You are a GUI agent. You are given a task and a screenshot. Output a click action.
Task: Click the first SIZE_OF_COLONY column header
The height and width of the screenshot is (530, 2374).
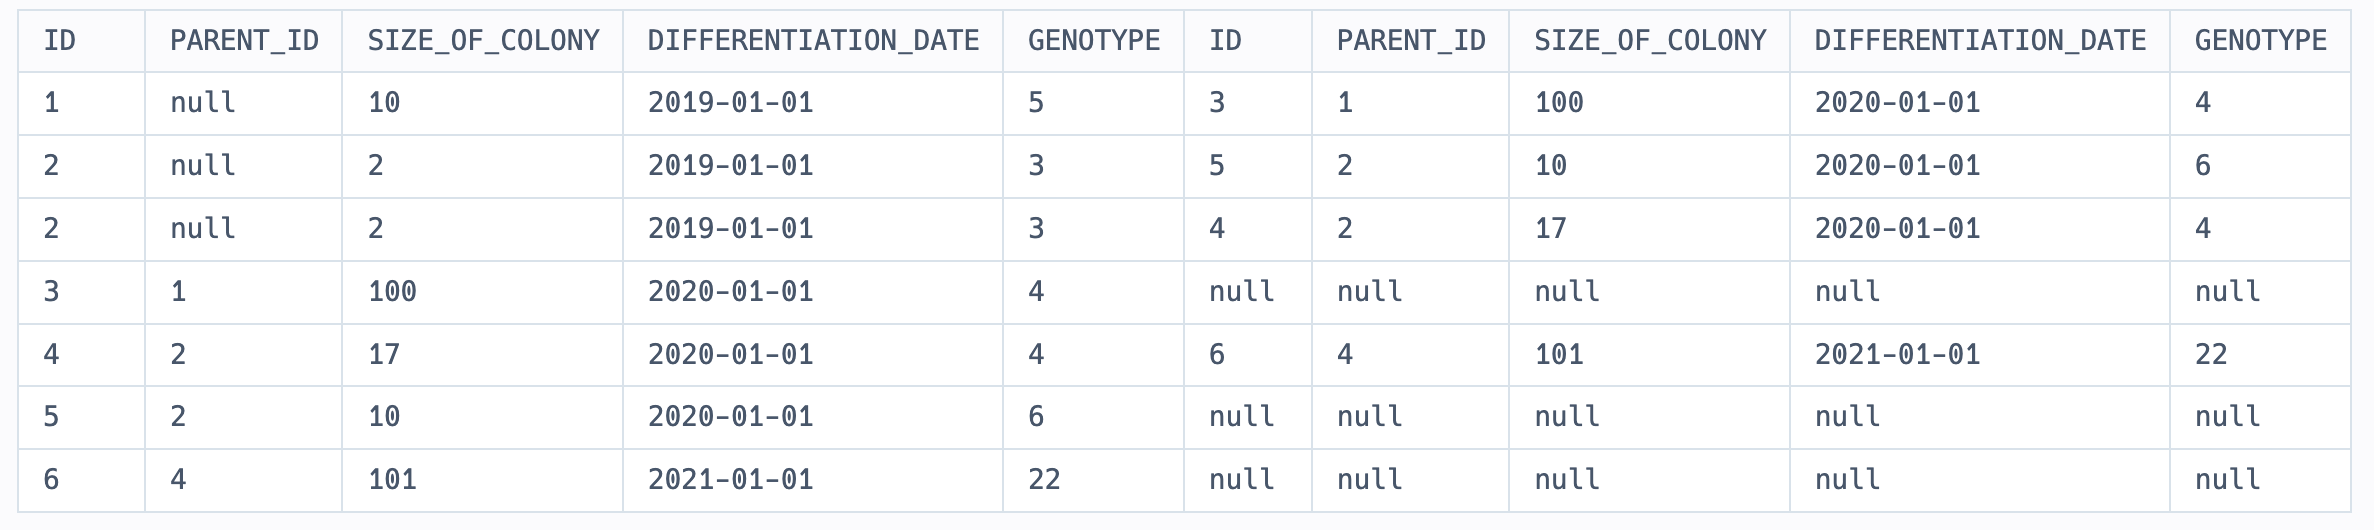[483, 40]
